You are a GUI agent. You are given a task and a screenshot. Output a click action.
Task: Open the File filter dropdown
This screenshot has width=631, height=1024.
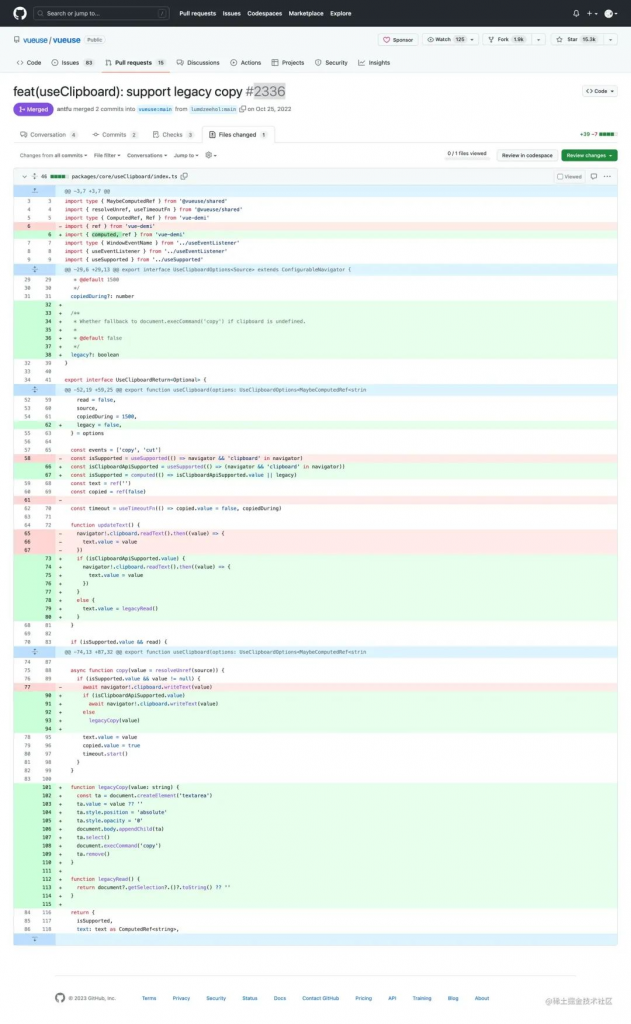tap(107, 155)
